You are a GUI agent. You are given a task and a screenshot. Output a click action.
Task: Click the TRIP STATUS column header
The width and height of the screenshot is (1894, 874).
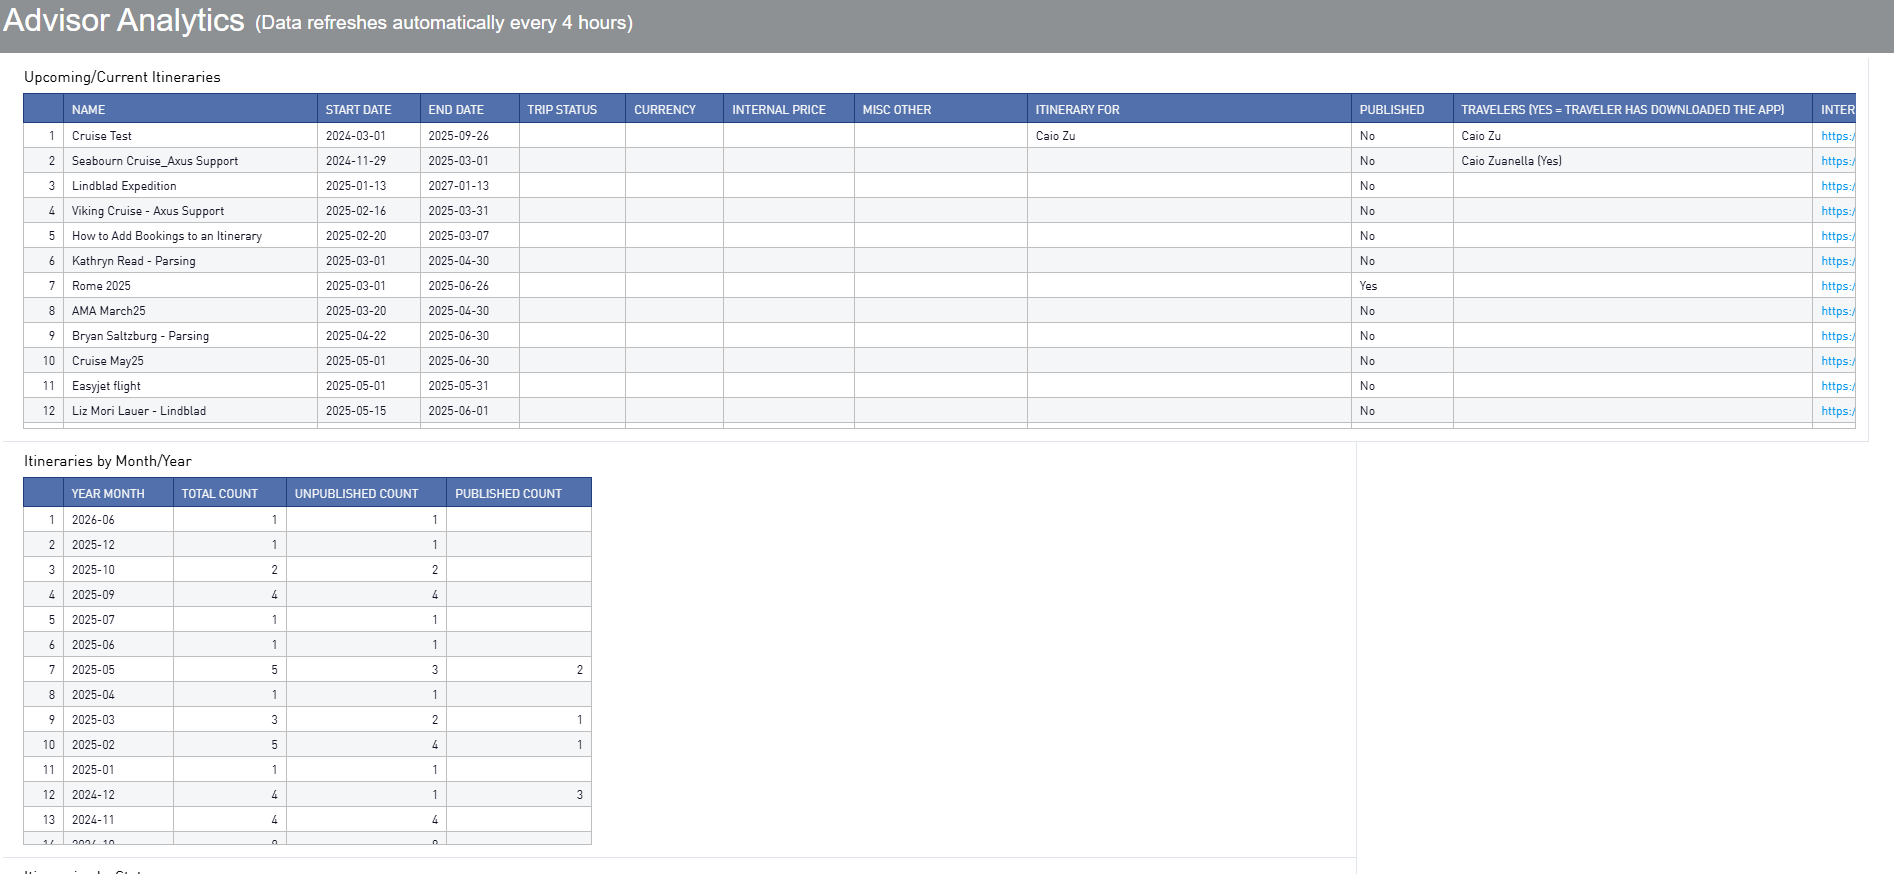click(562, 110)
